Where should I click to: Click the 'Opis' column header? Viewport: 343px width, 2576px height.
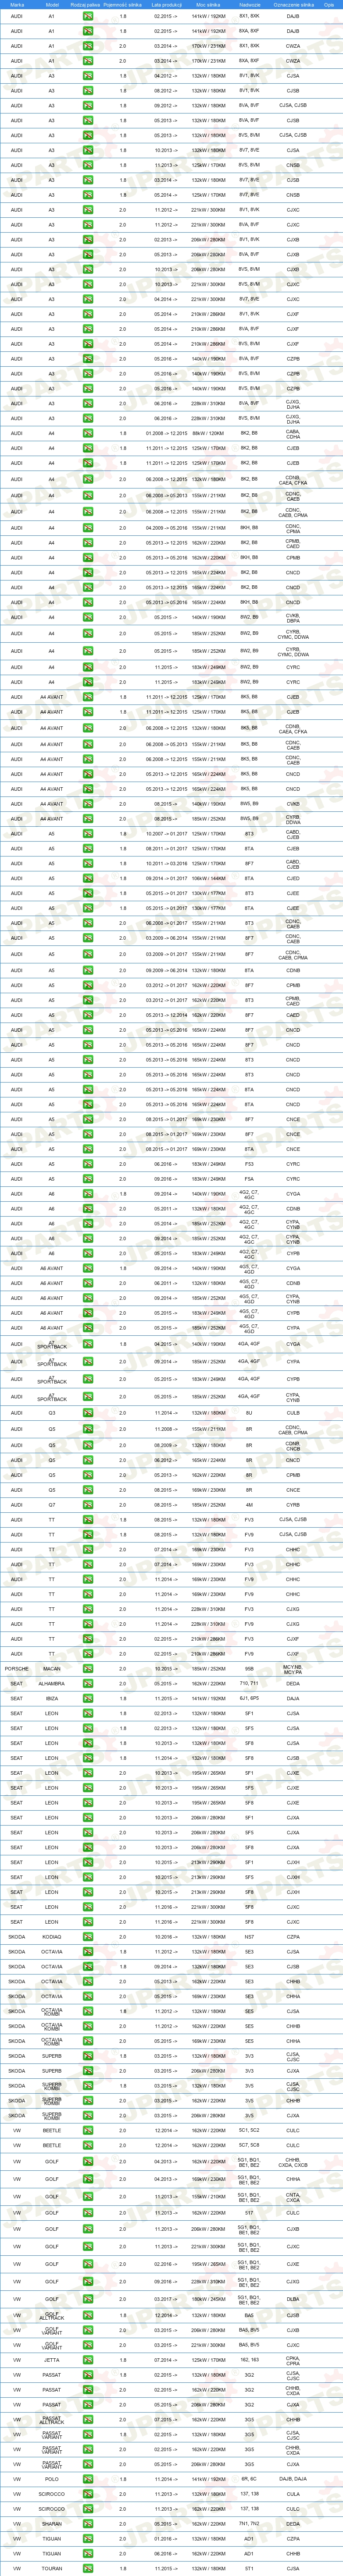(329, 5)
